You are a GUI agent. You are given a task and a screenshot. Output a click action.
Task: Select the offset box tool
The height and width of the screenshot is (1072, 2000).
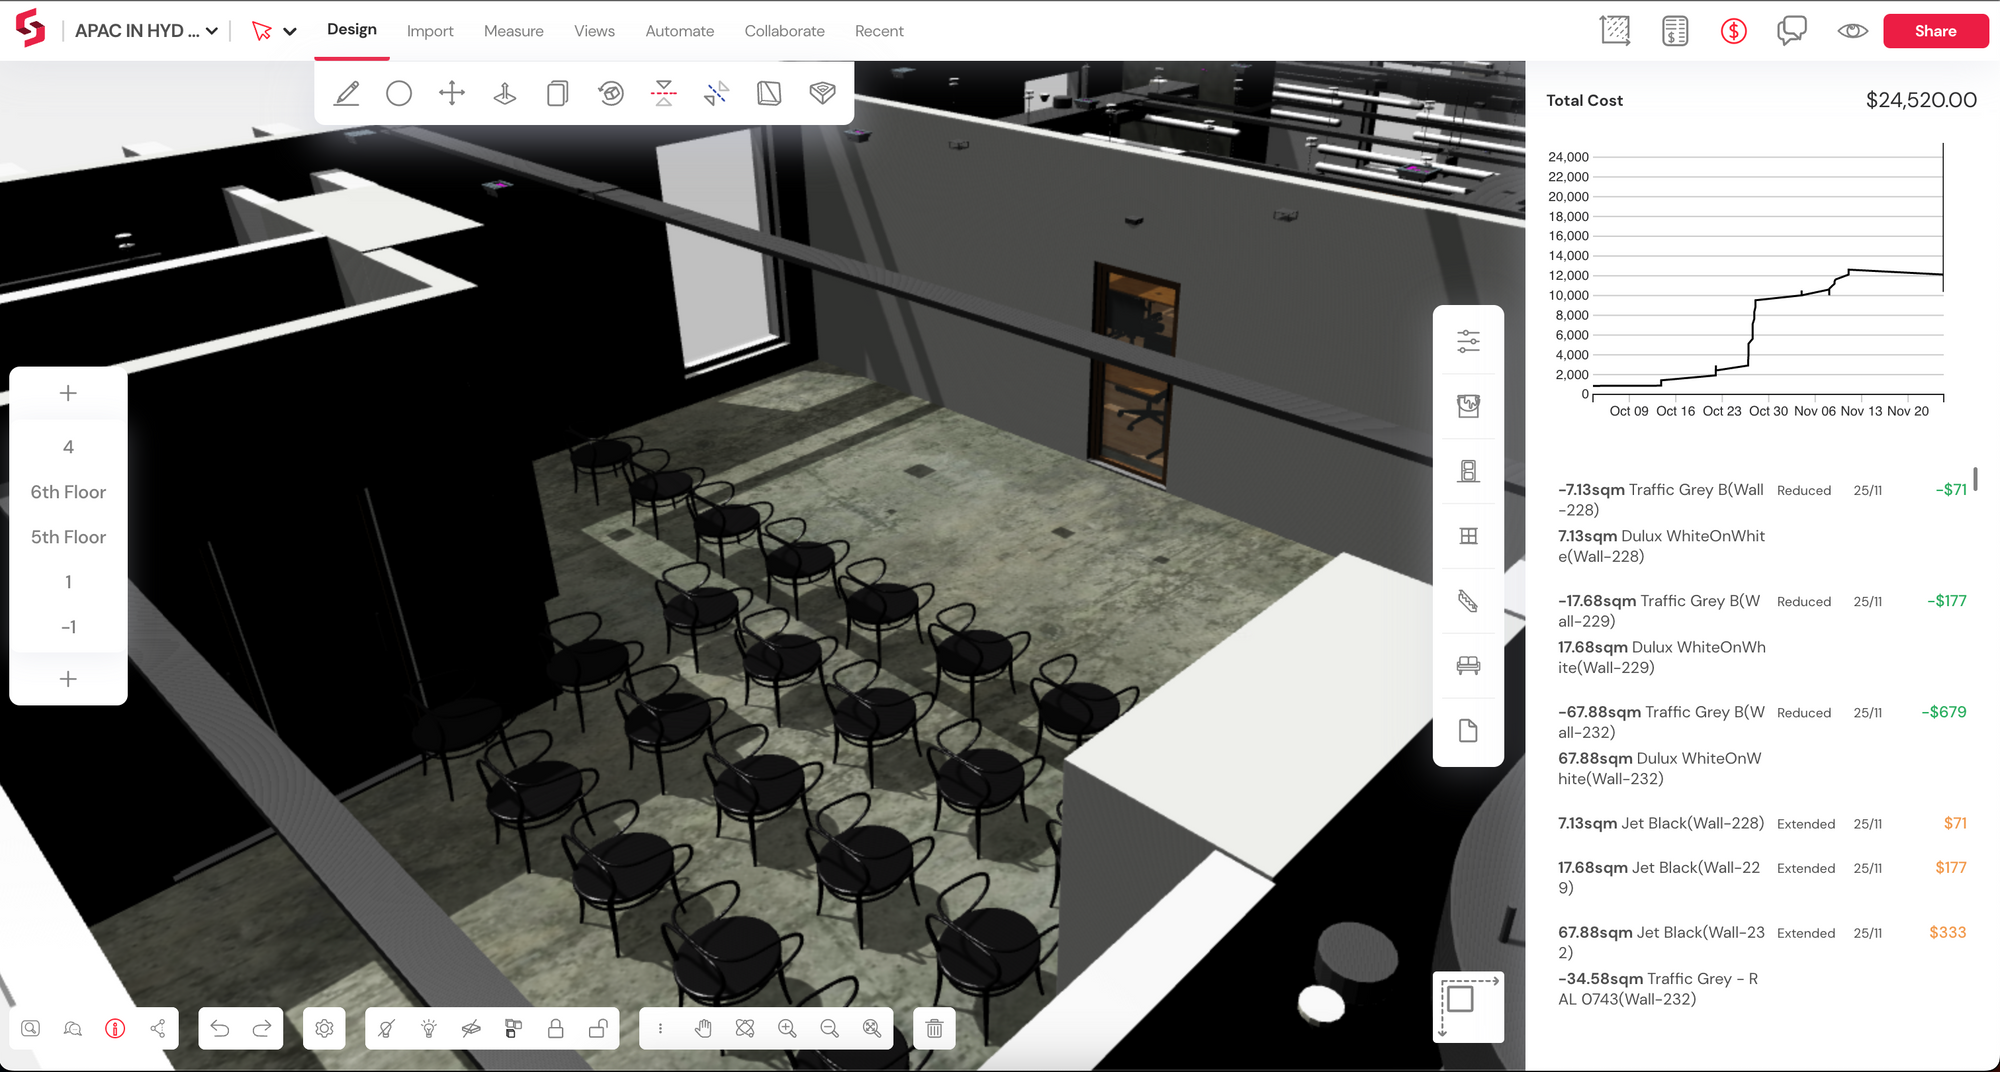(822, 93)
